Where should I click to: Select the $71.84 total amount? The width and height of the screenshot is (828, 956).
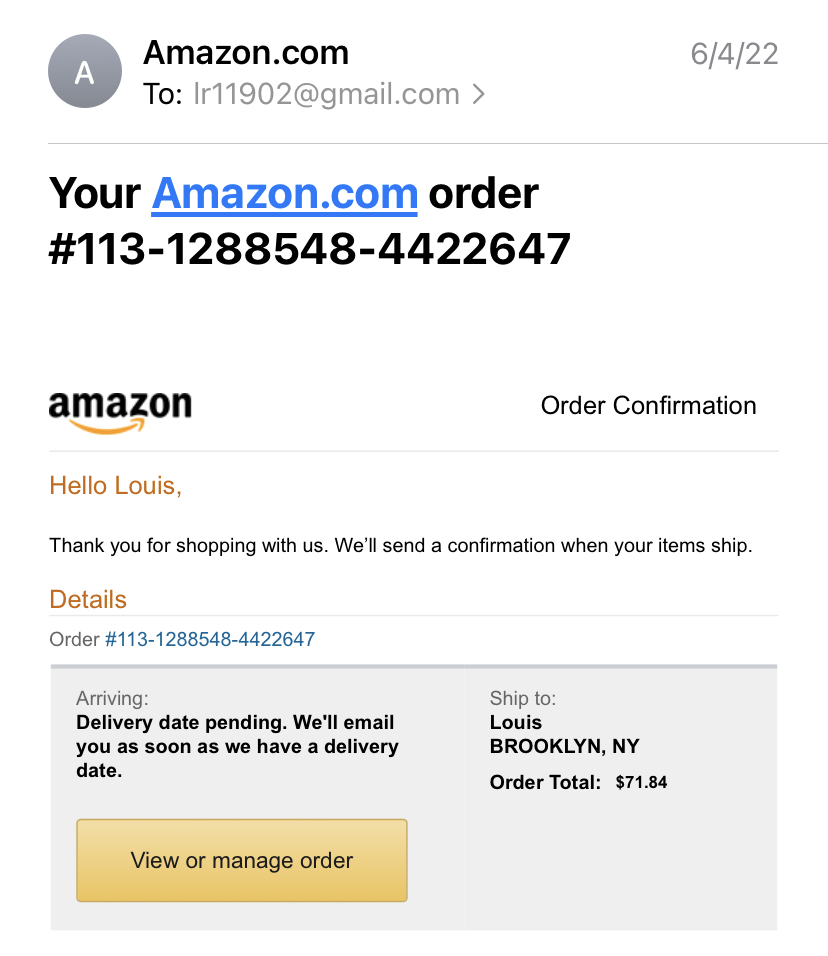(x=641, y=782)
